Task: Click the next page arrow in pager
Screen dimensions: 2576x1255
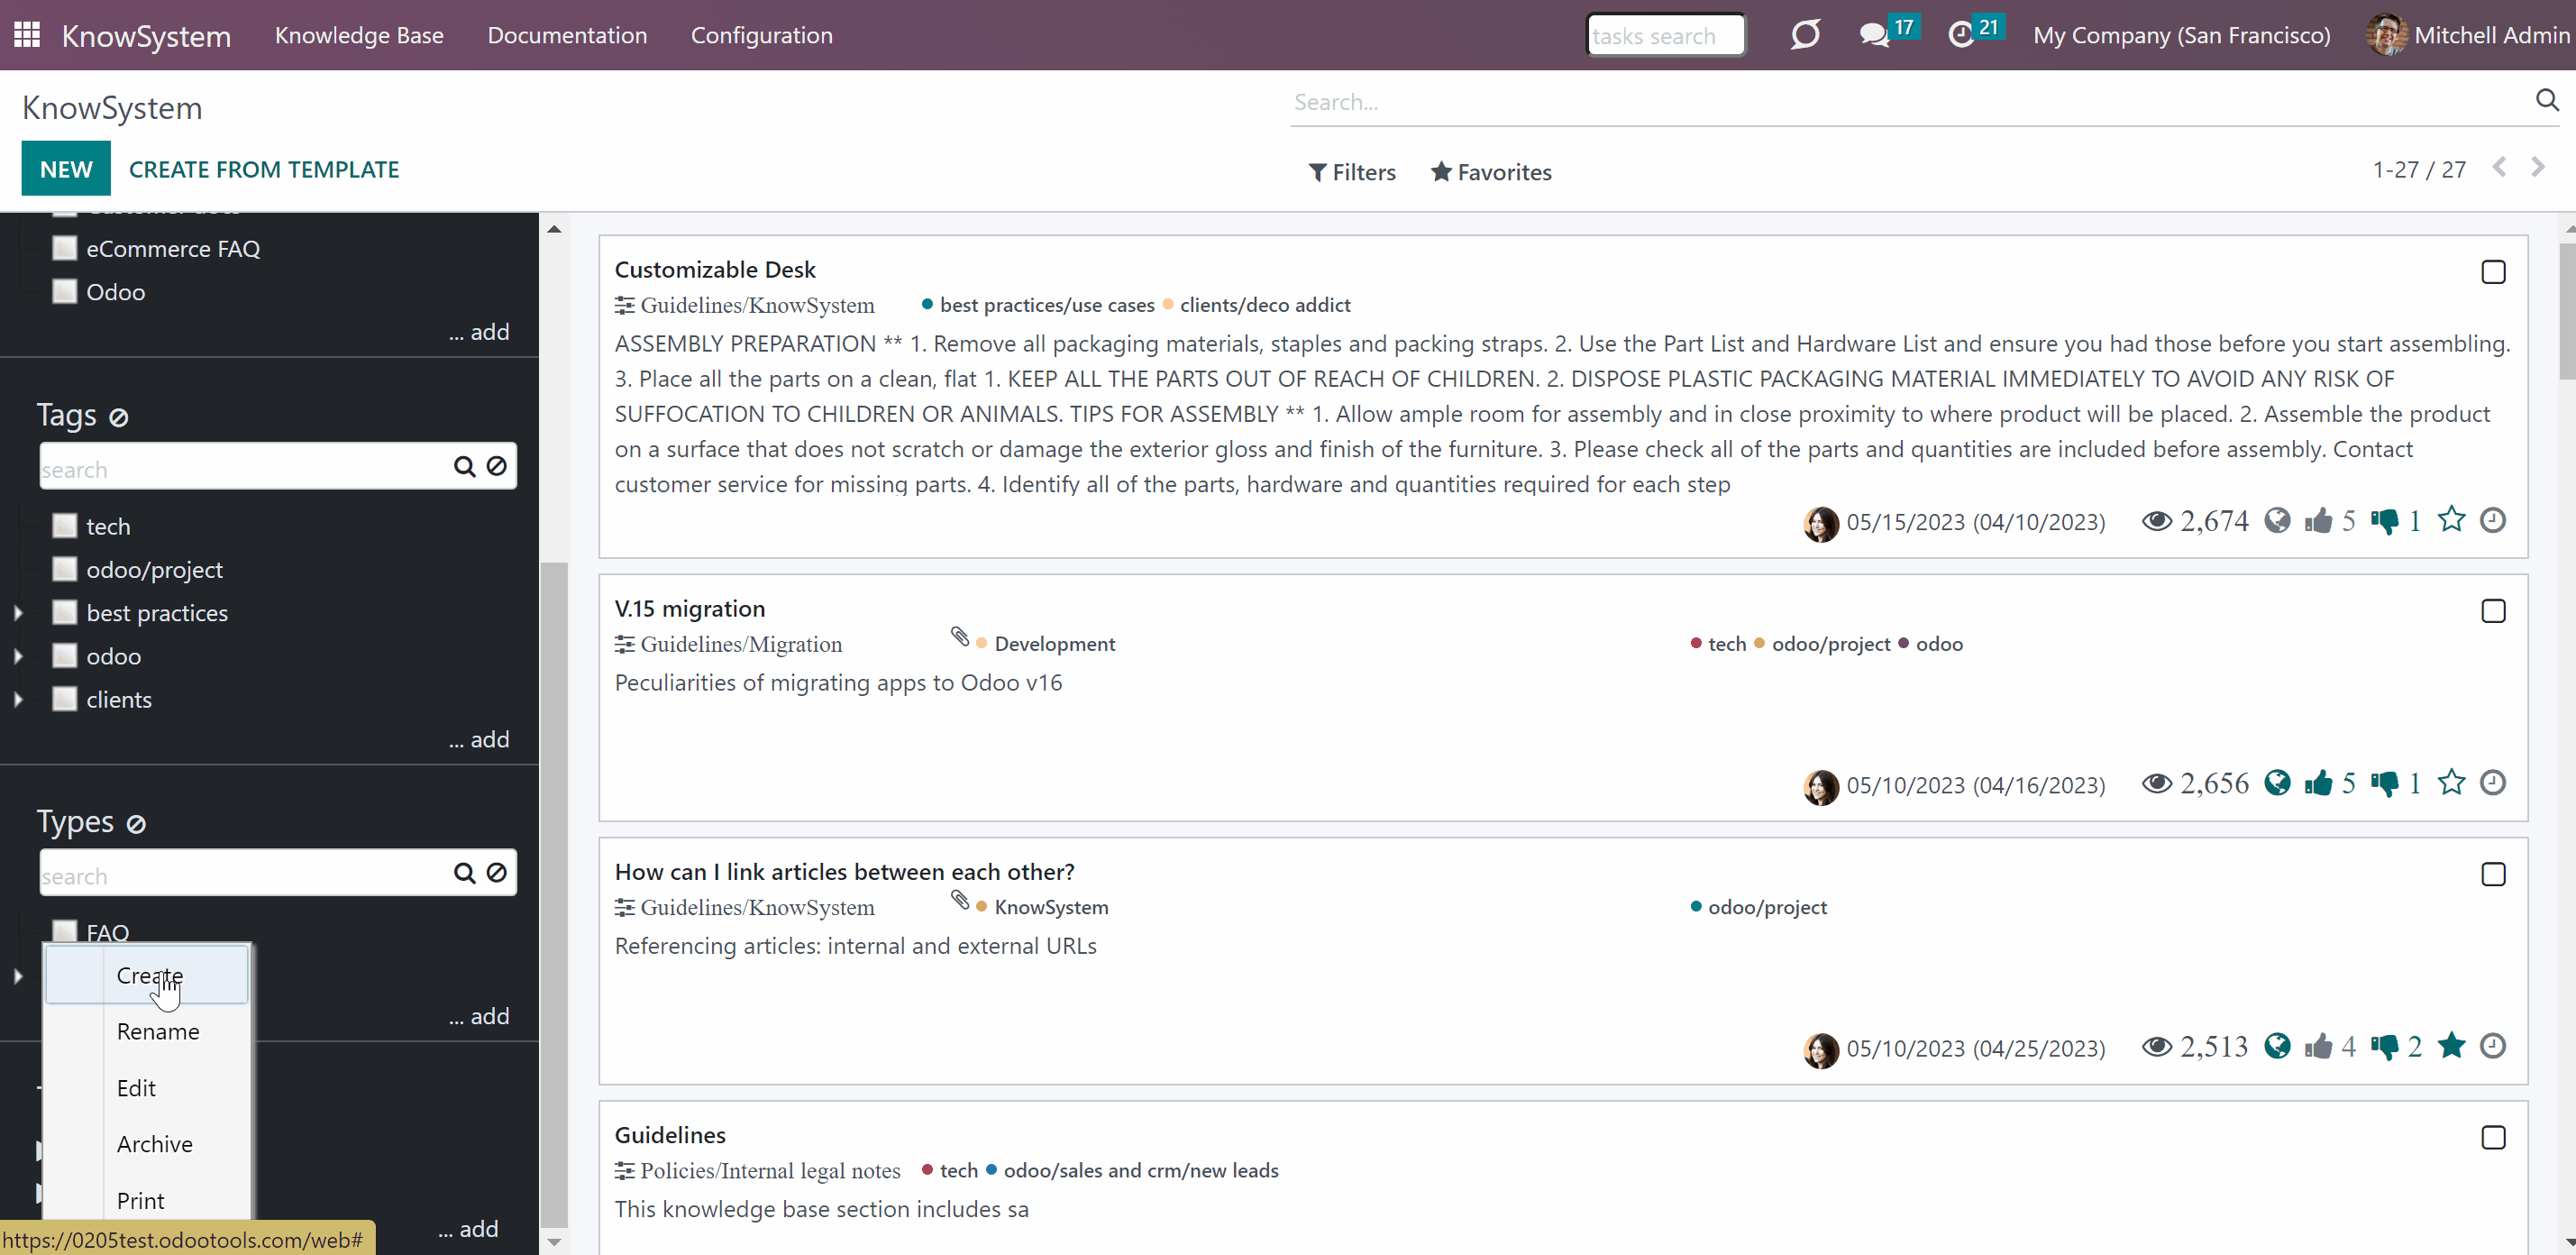Action: pyautogui.click(x=2537, y=167)
